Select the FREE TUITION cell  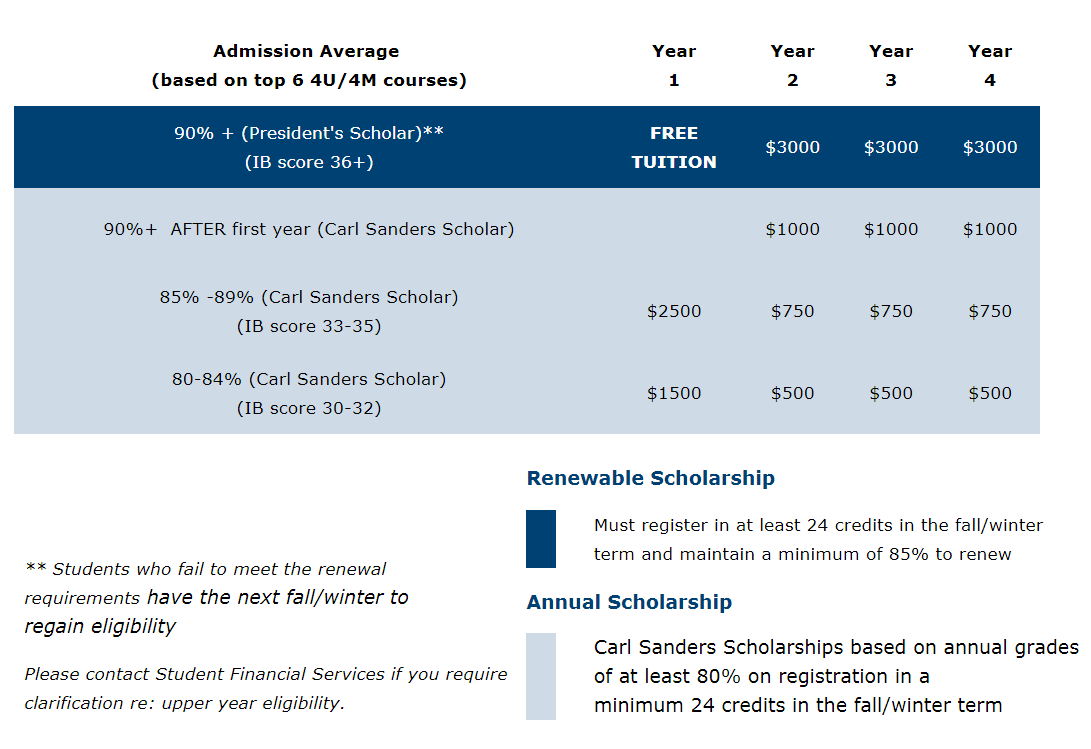tap(673, 147)
